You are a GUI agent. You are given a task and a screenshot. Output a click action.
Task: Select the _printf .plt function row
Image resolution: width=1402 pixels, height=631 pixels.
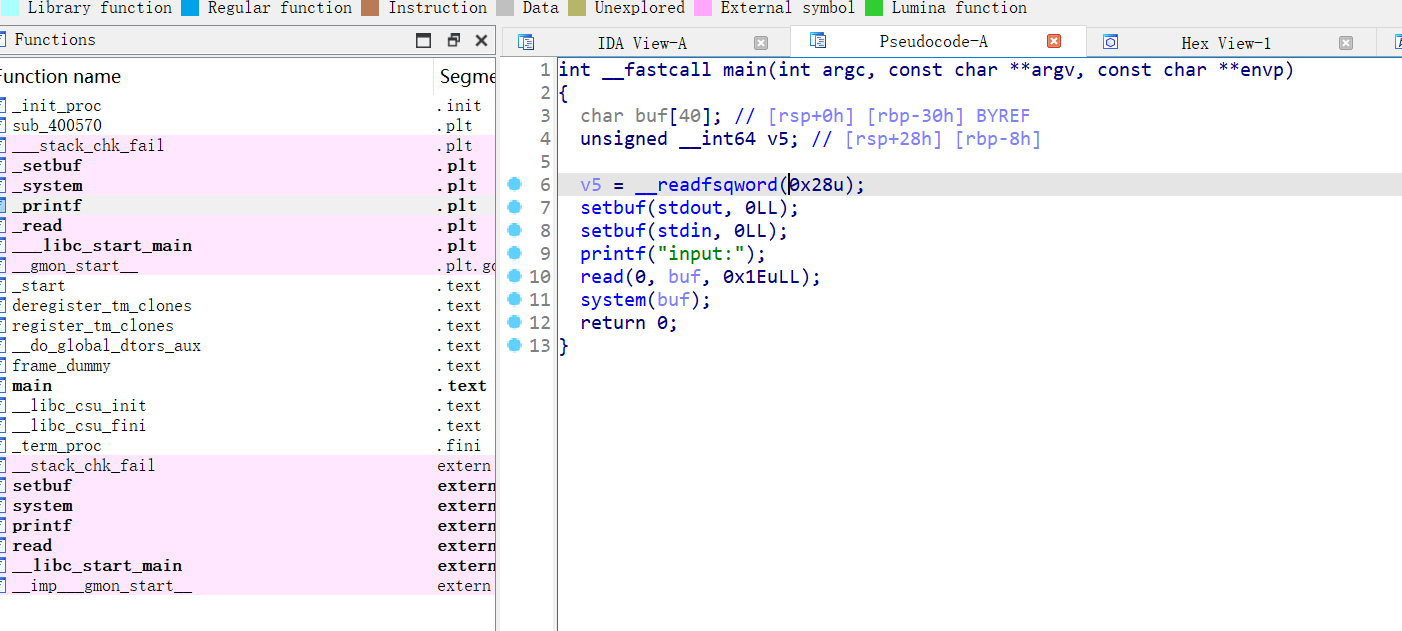[248, 206]
